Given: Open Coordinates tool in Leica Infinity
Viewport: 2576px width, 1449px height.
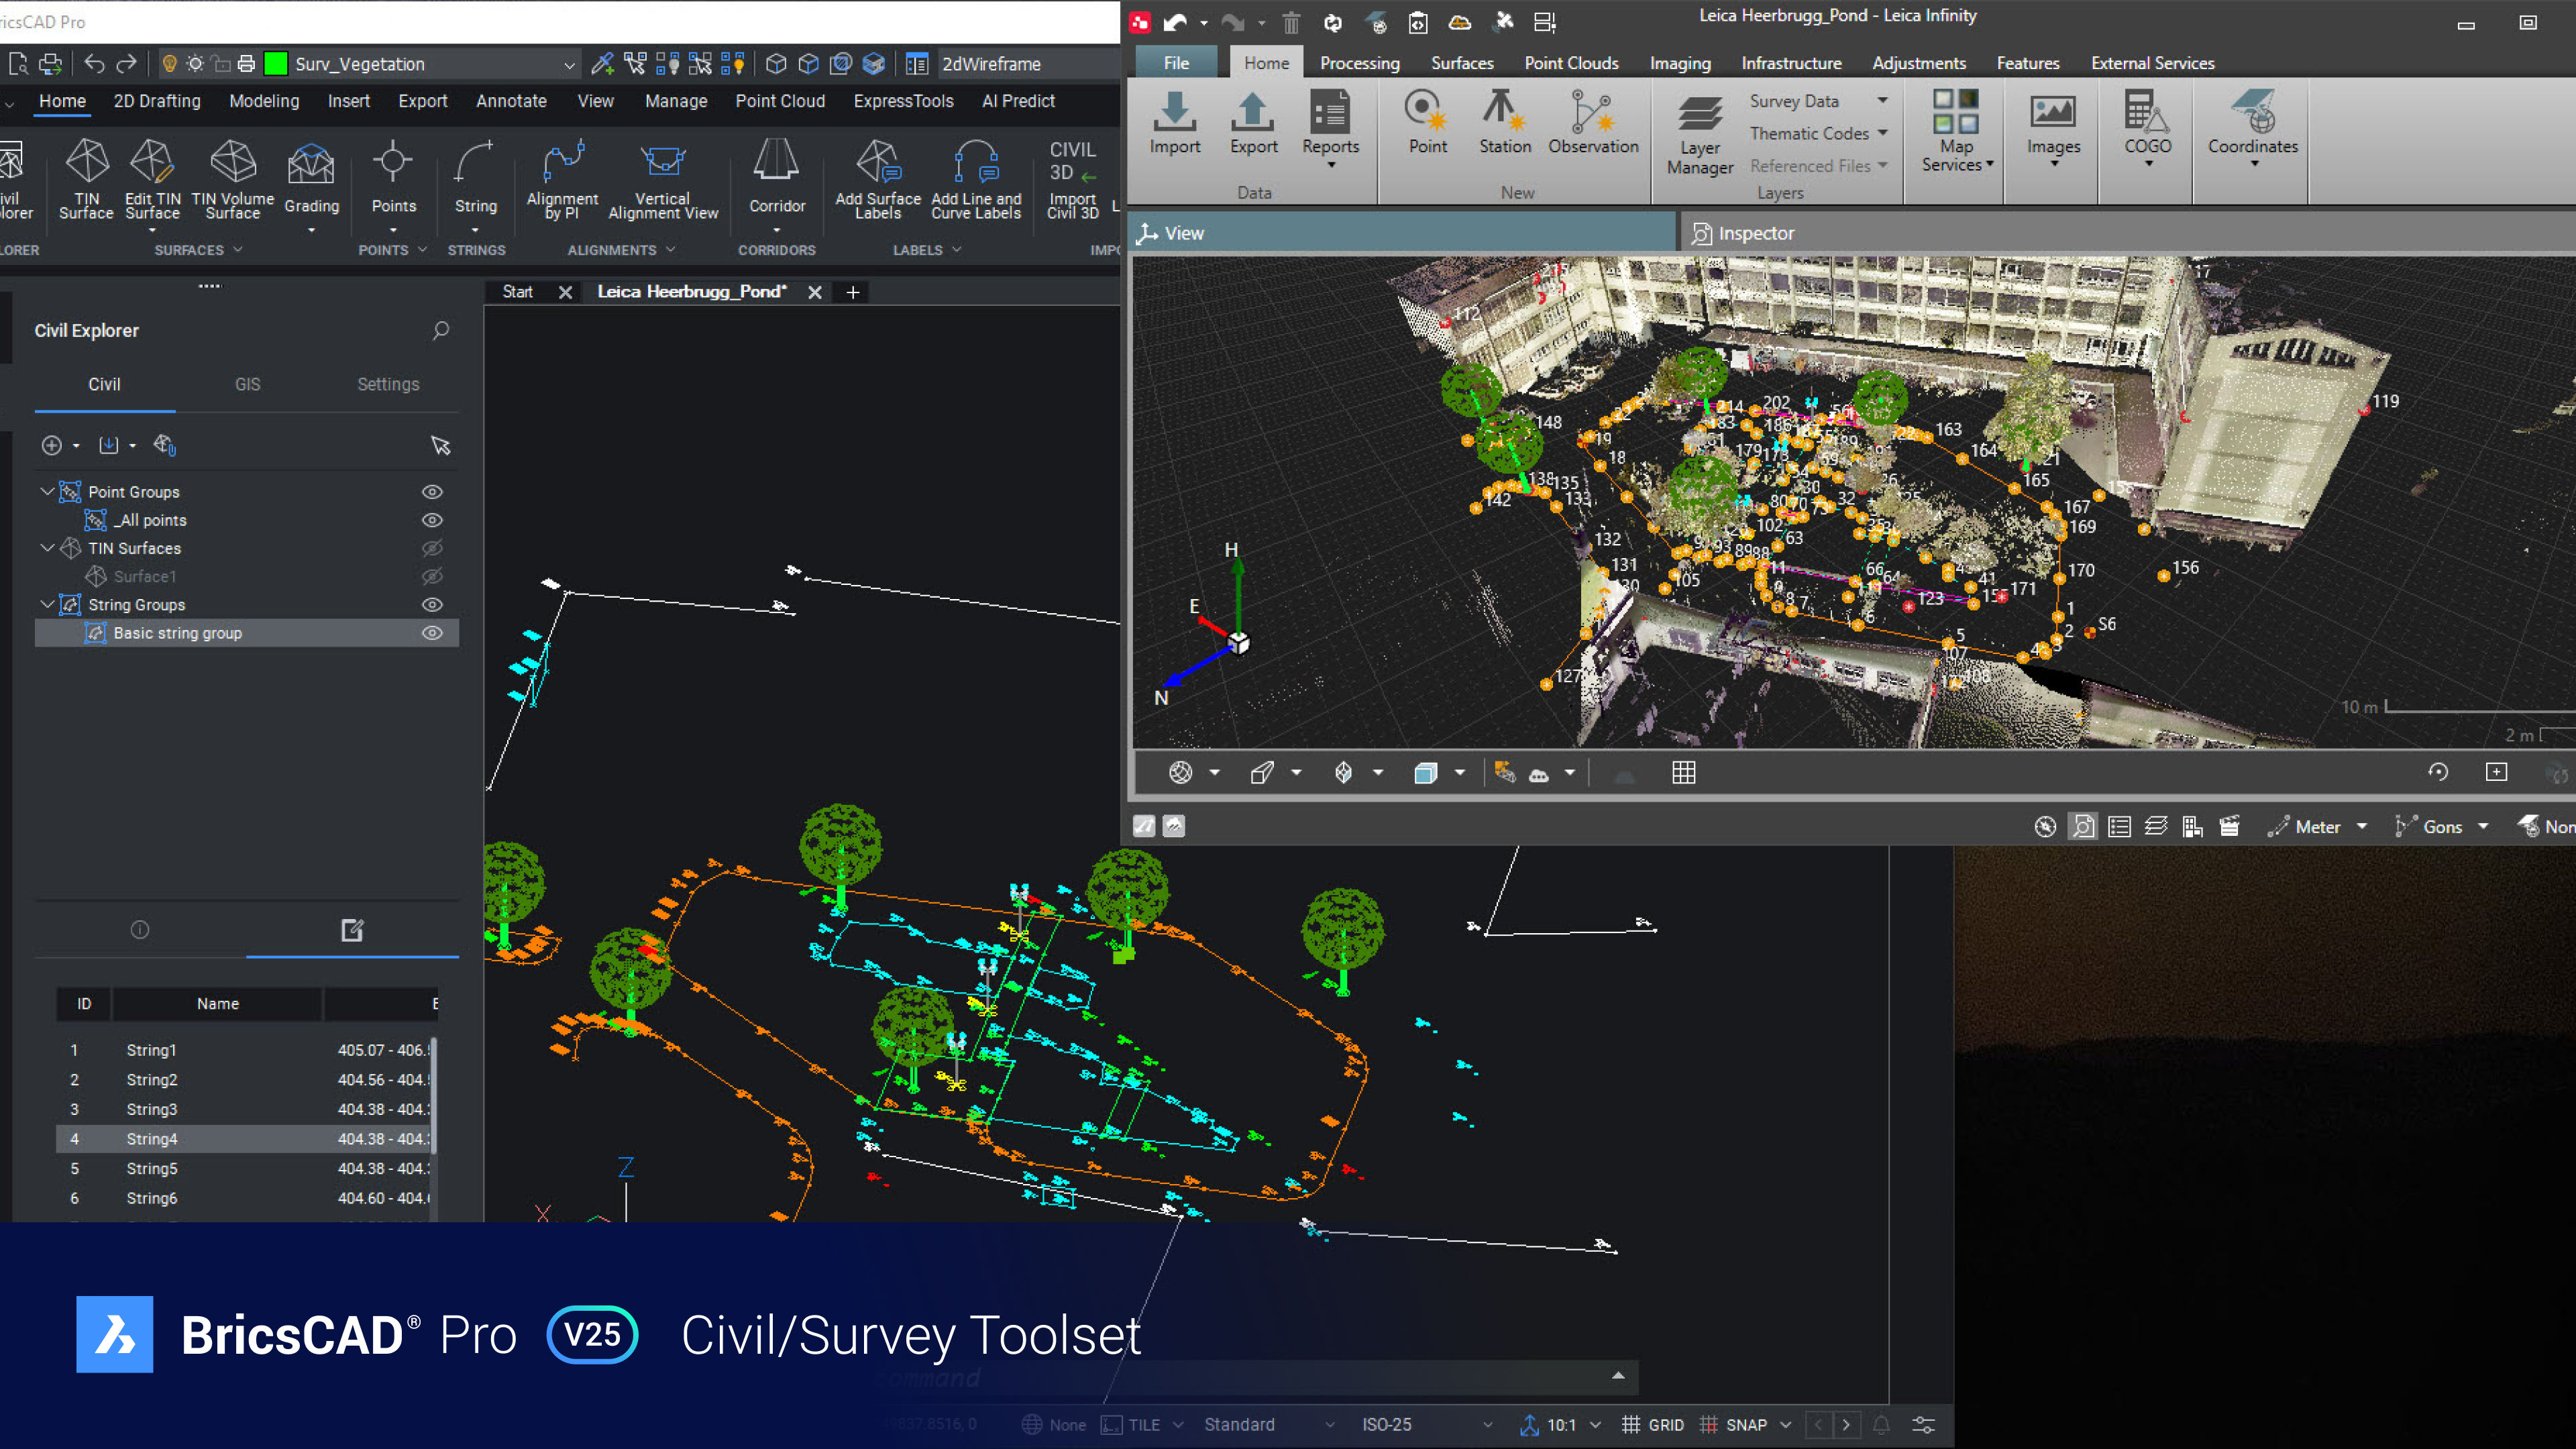Looking at the screenshot, I should click(2252, 128).
